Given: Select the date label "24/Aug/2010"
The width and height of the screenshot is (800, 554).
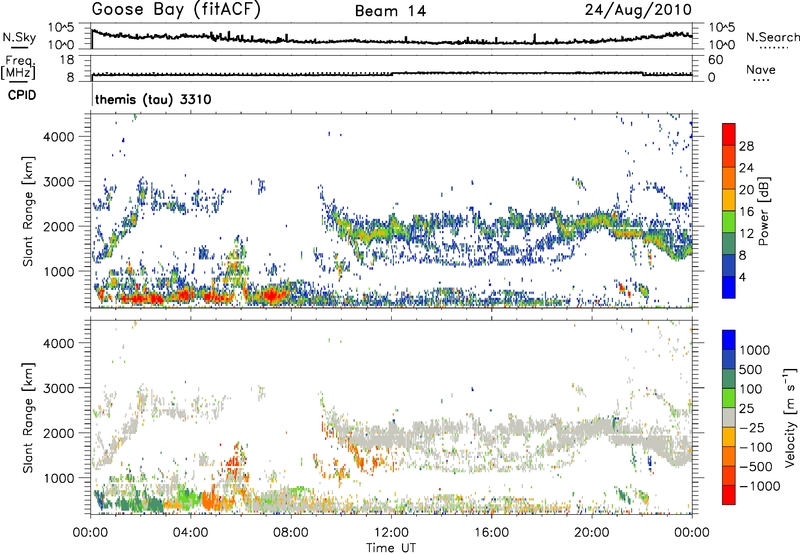Looking at the screenshot, I should [x=638, y=10].
